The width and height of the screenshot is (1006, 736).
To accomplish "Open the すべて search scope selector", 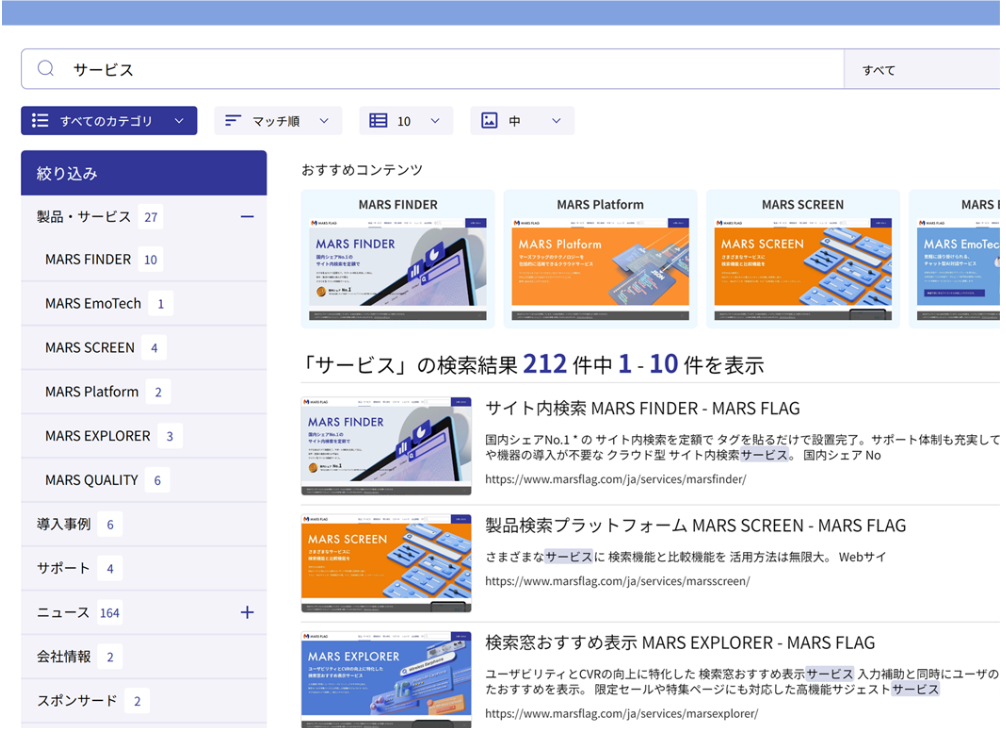I will click(922, 70).
